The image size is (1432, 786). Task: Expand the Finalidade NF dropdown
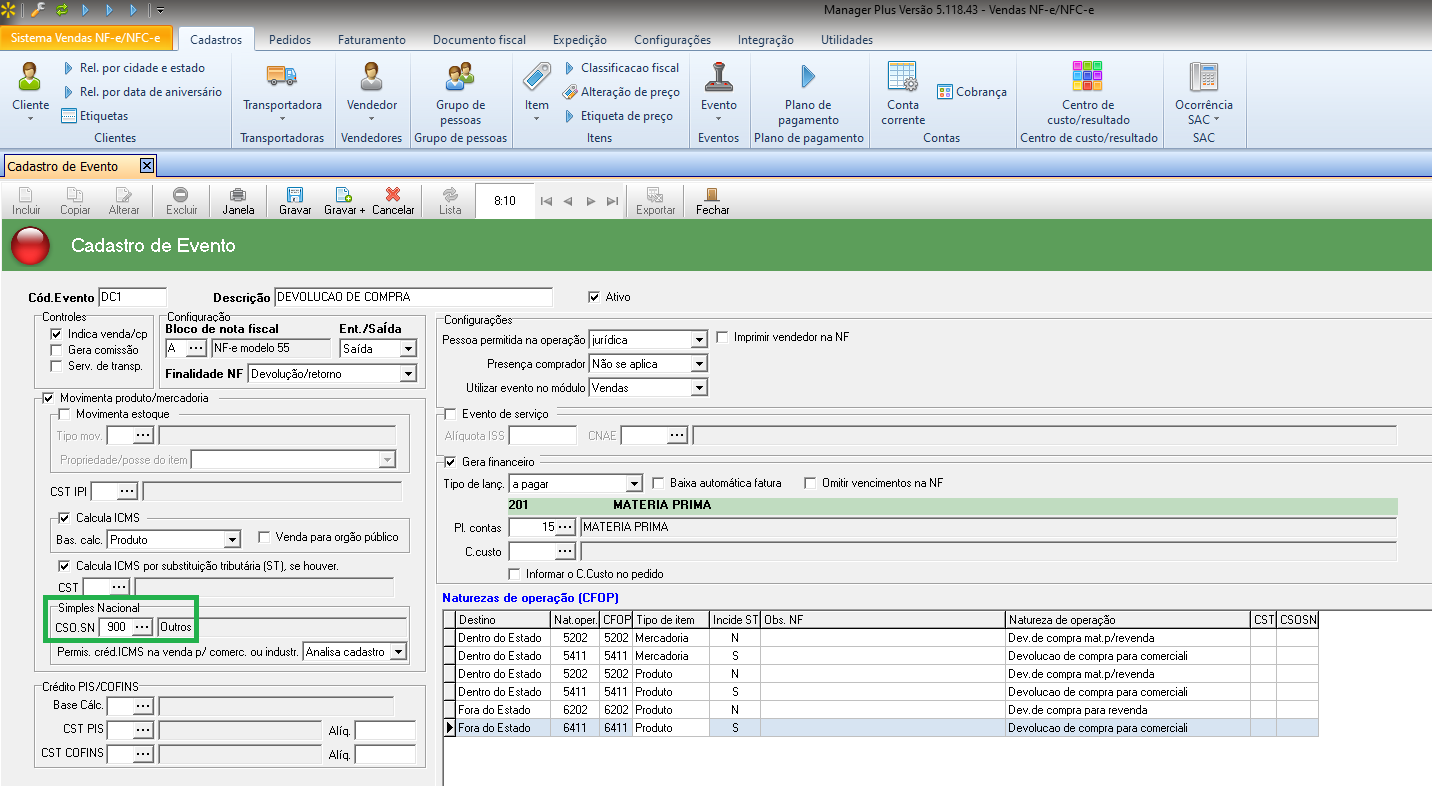[x=407, y=374]
